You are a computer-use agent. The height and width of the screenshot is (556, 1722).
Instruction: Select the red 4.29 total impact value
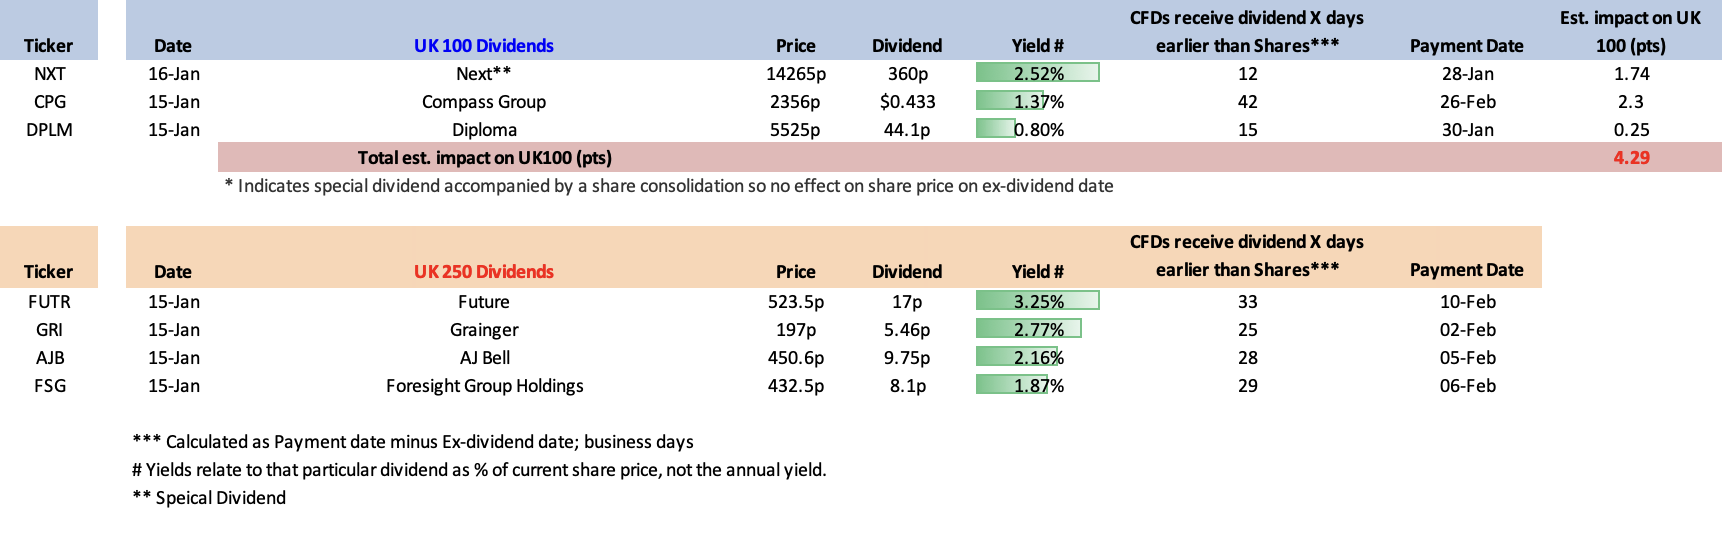point(1630,158)
